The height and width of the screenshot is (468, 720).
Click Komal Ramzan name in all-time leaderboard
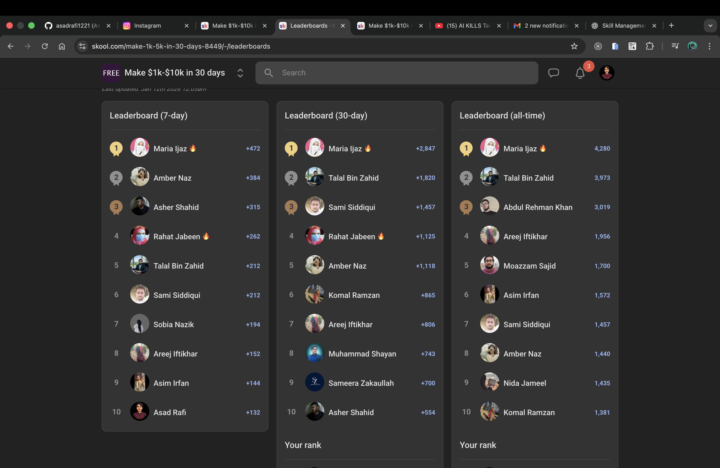pyautogui.click(x=529, y=412)
